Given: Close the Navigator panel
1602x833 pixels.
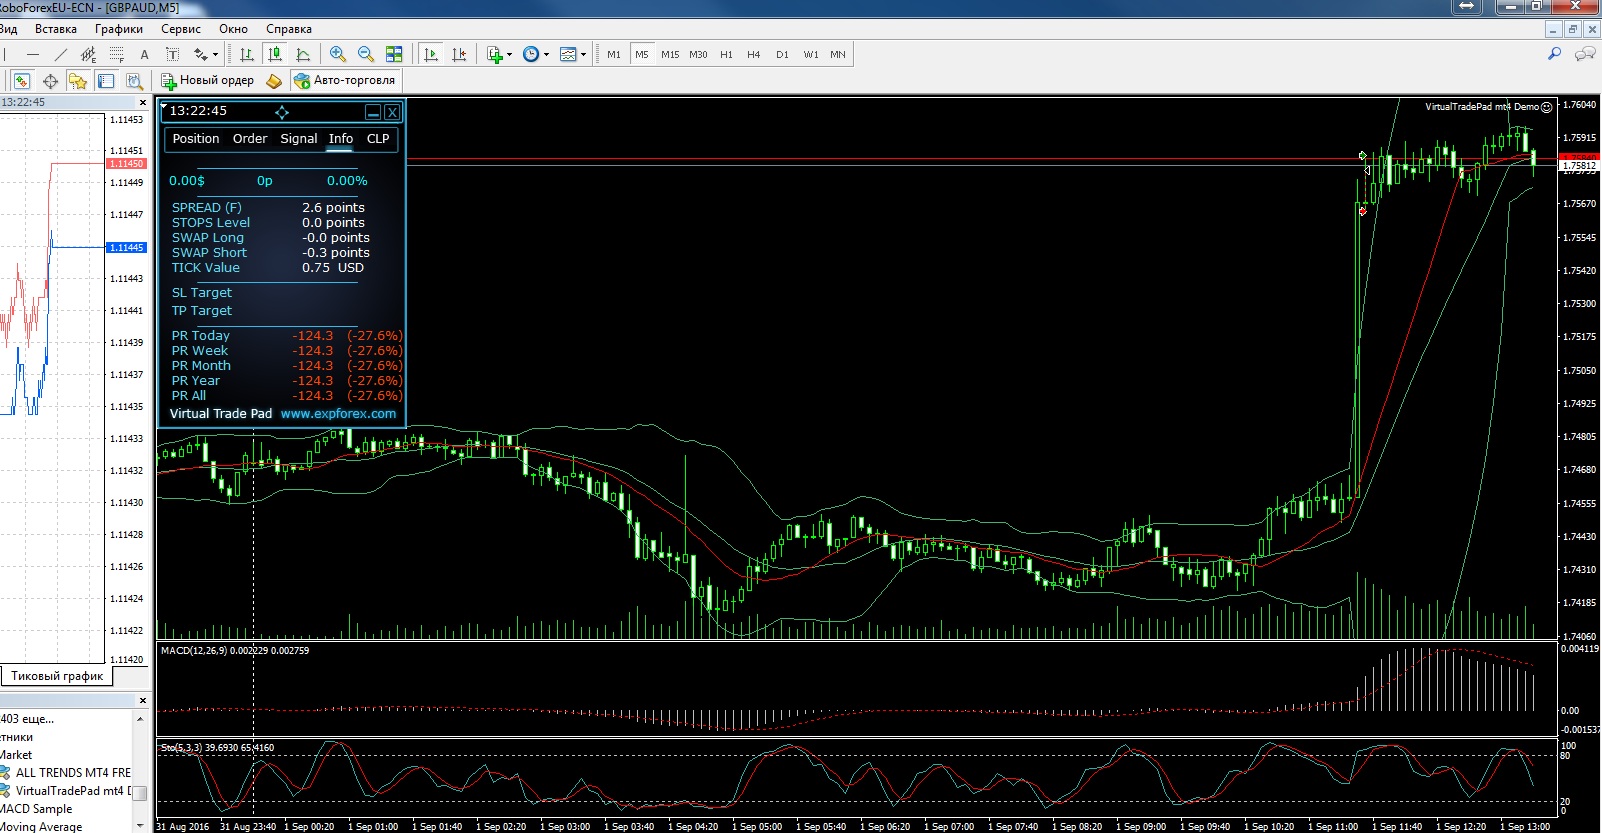Looking at the screenshot, I should tap(142, 700).
